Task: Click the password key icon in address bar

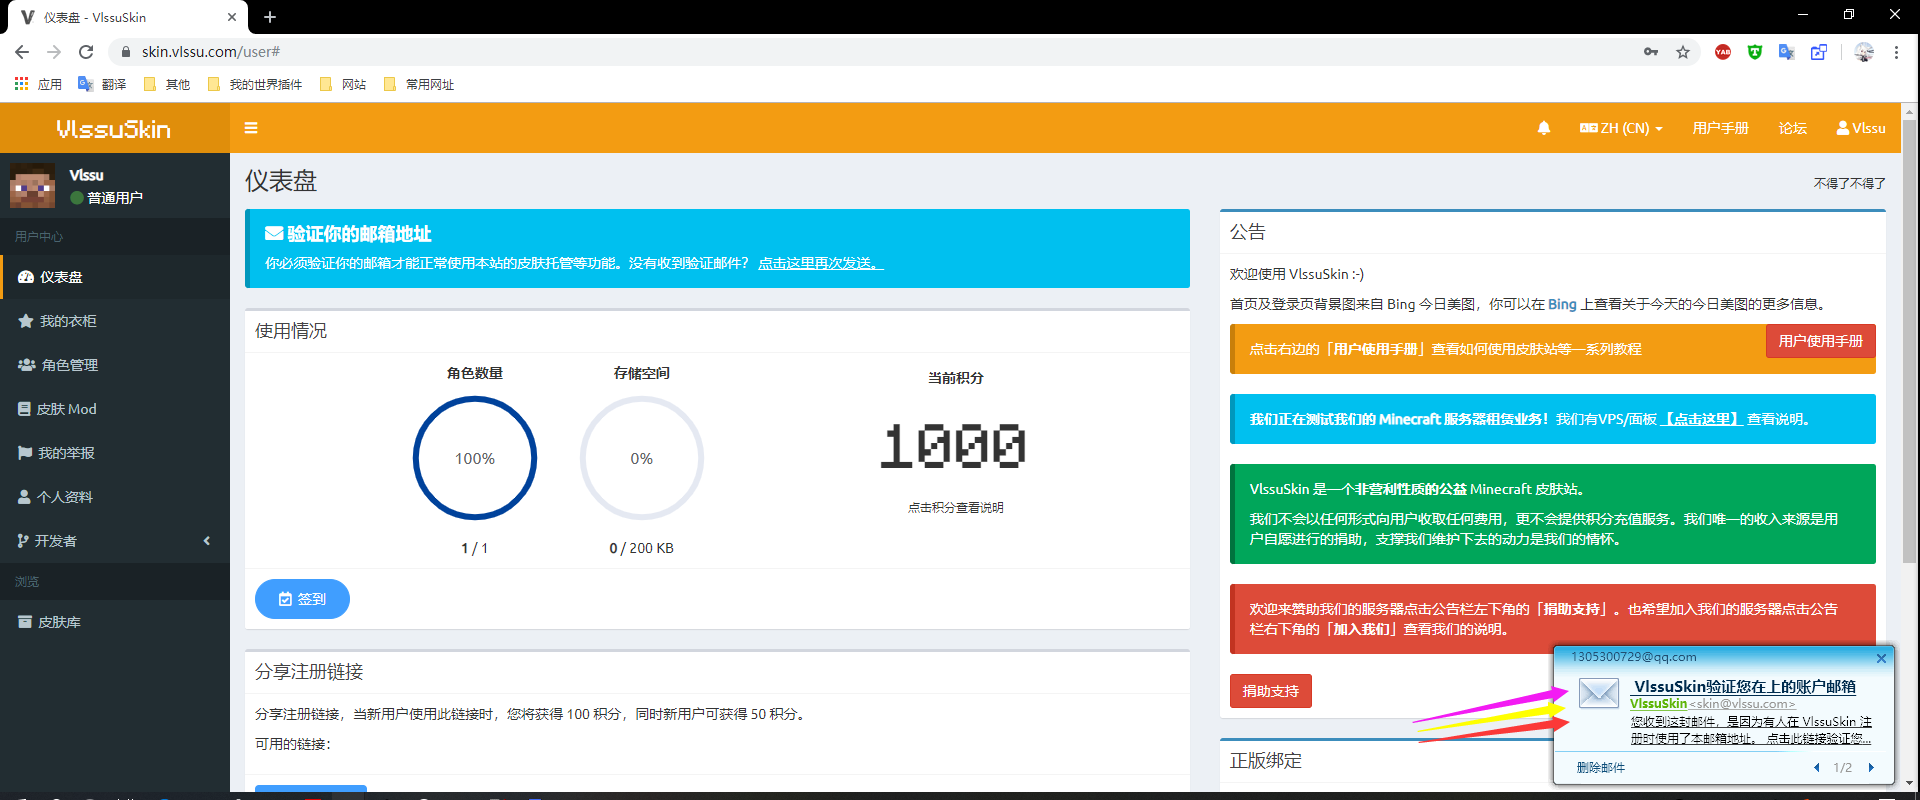Action: (1651, 52)
